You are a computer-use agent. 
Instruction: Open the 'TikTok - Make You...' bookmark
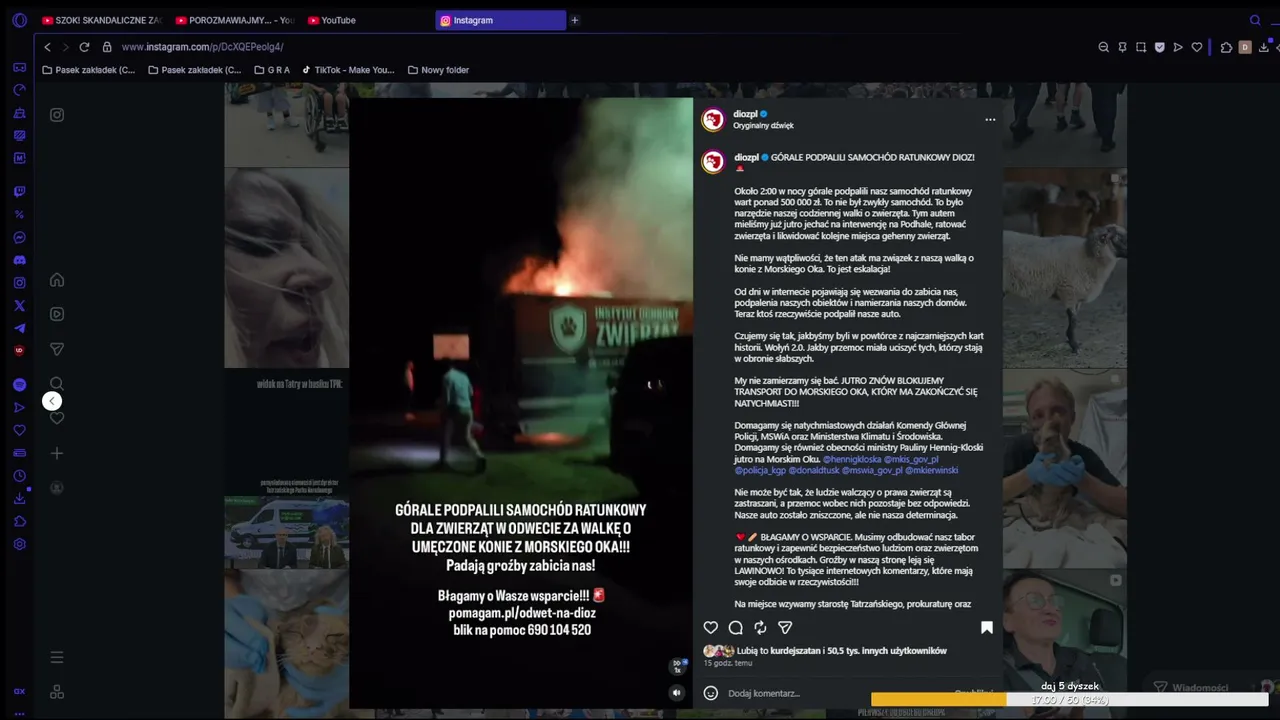pyautogui.click(x=348, y=70)
